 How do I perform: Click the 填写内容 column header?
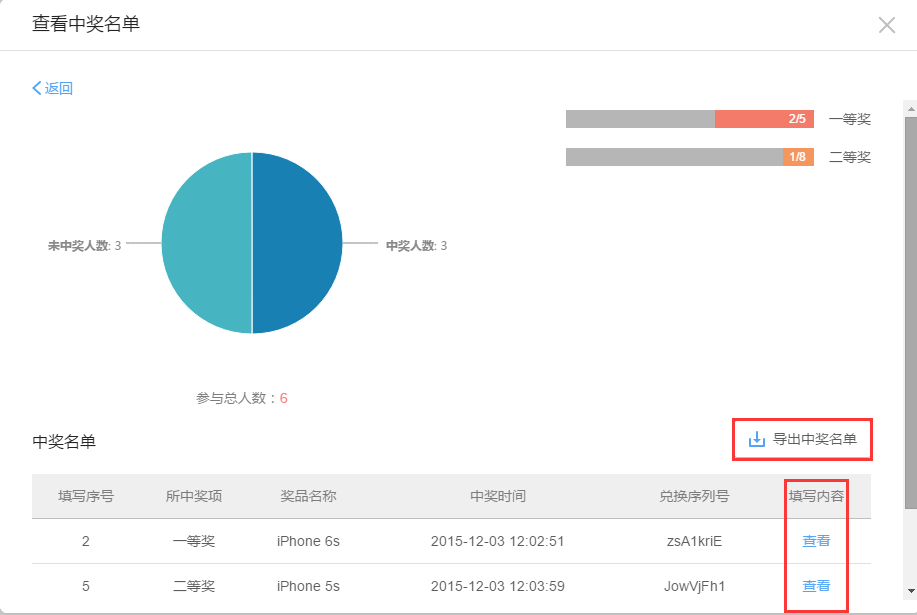[x=816, y=496]
